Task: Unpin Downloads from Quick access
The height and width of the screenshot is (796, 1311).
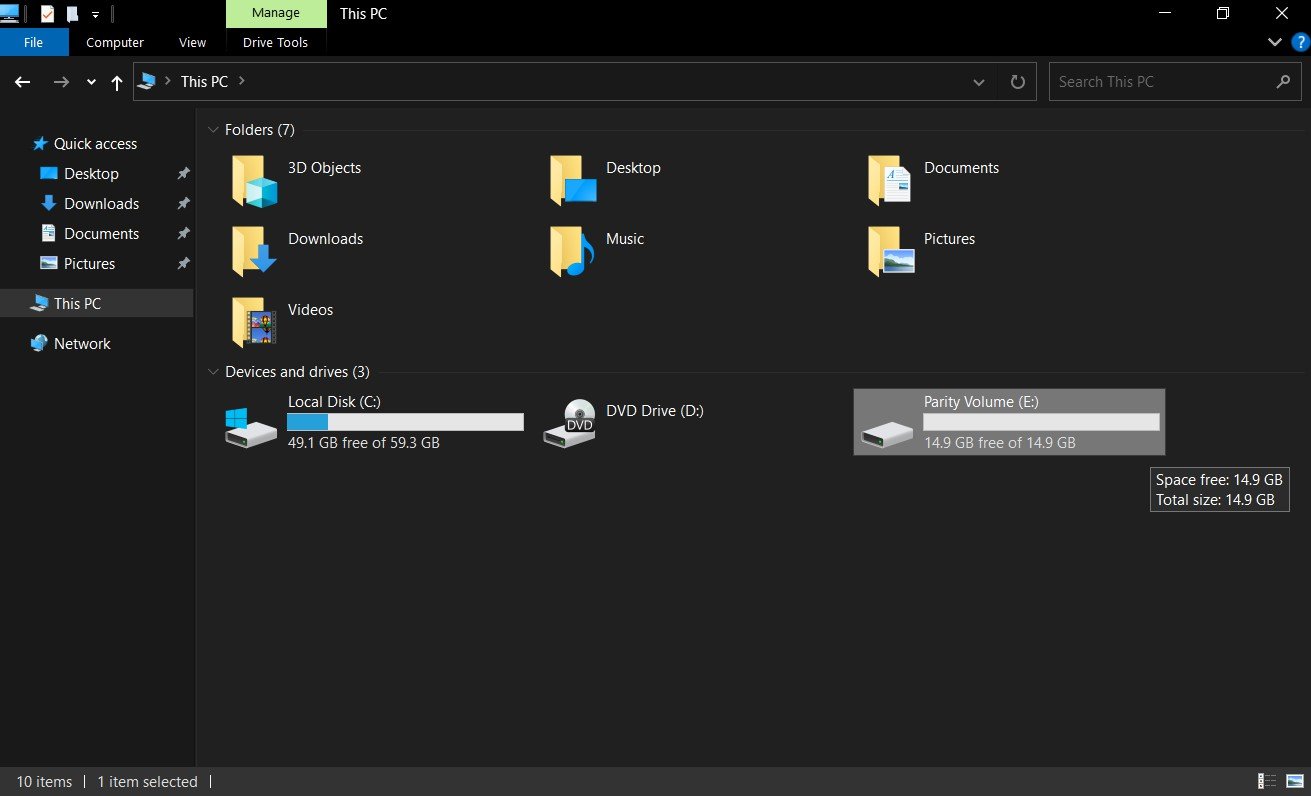Action: click(x=183, y=204)
